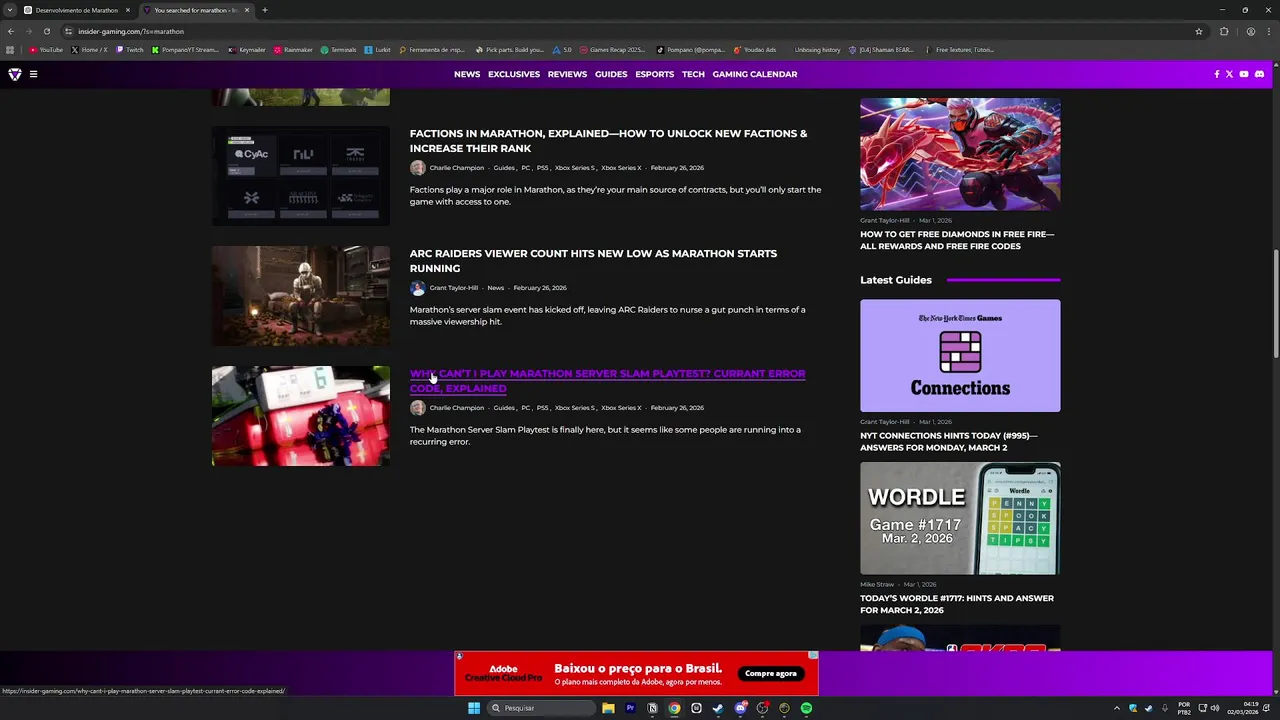Click the browser address bar URL

click(131, 31)
